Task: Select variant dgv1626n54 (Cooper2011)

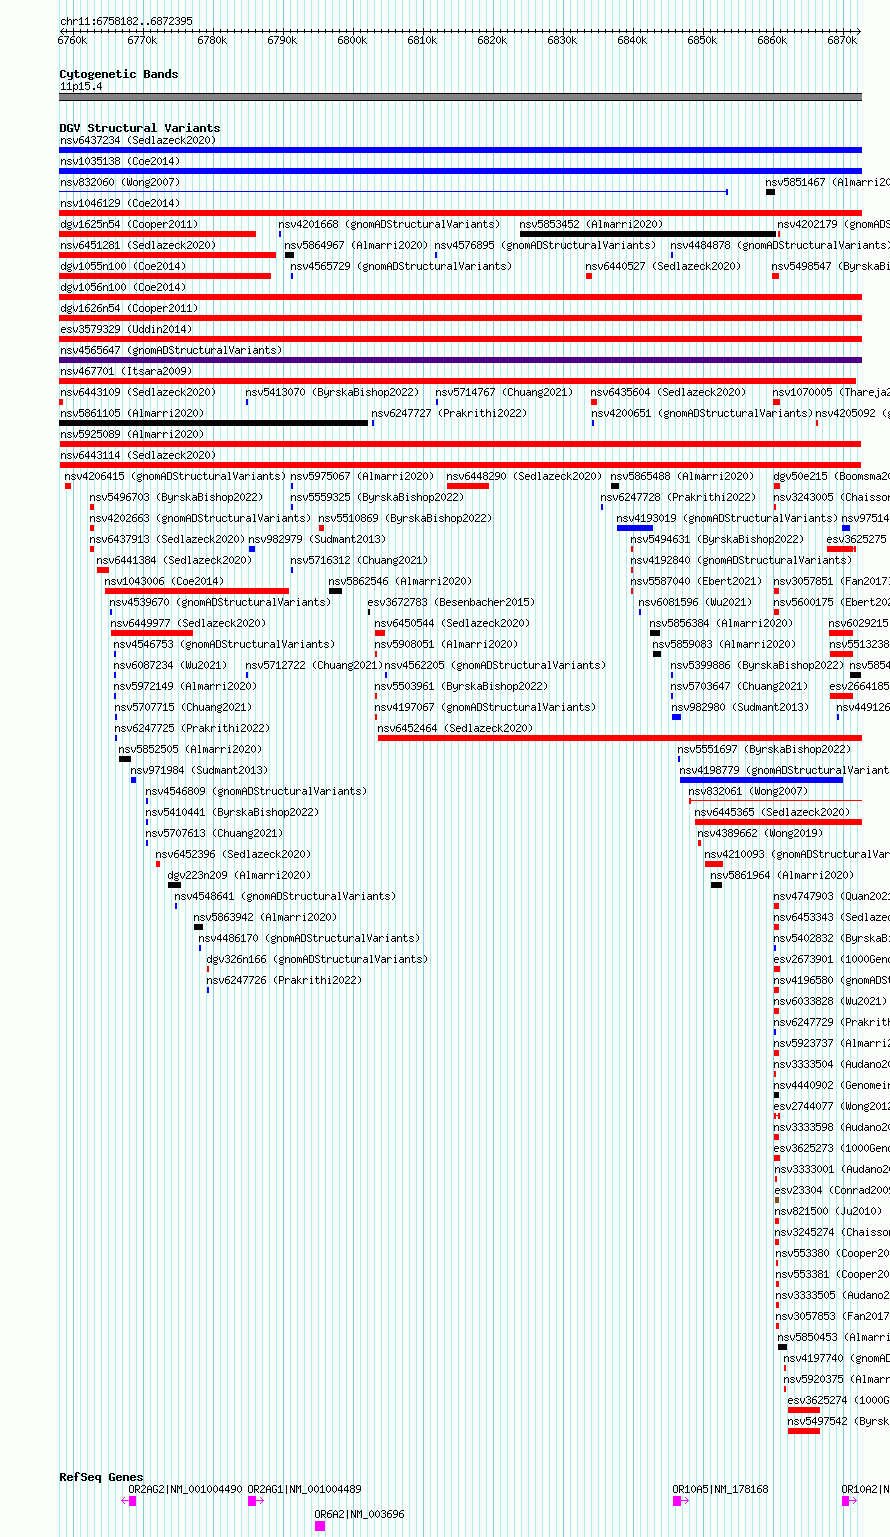Action: [x=129, y=308]
